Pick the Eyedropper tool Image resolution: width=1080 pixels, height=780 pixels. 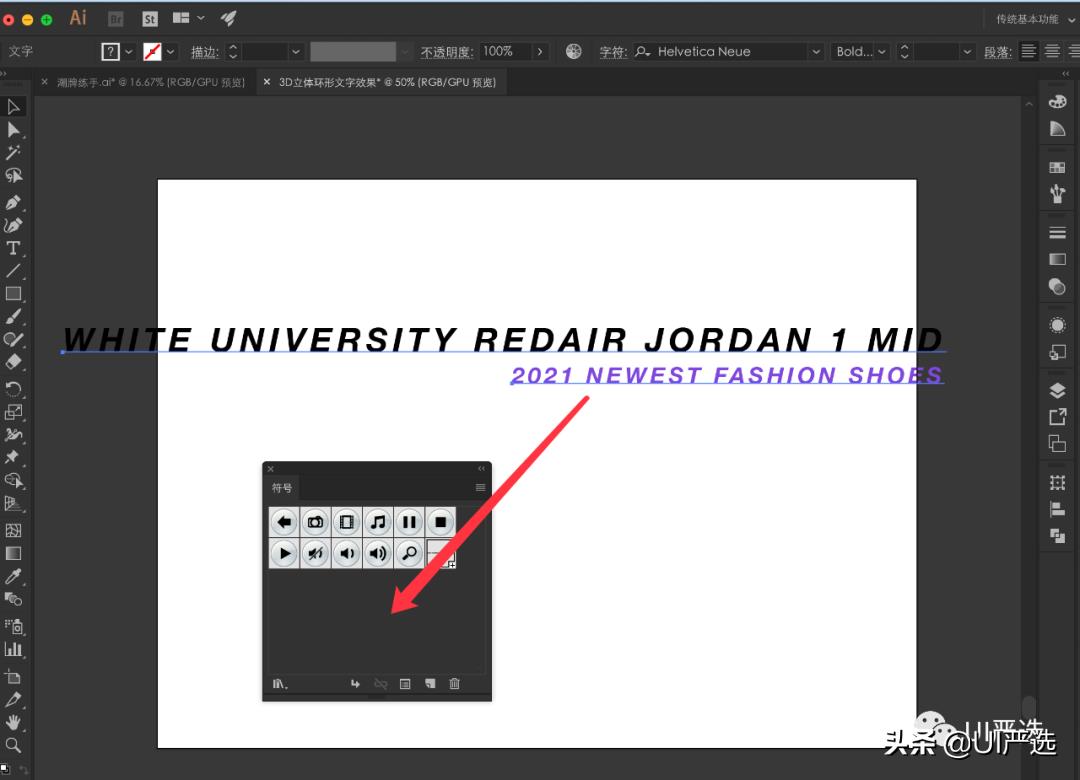[x=13, y=576]
